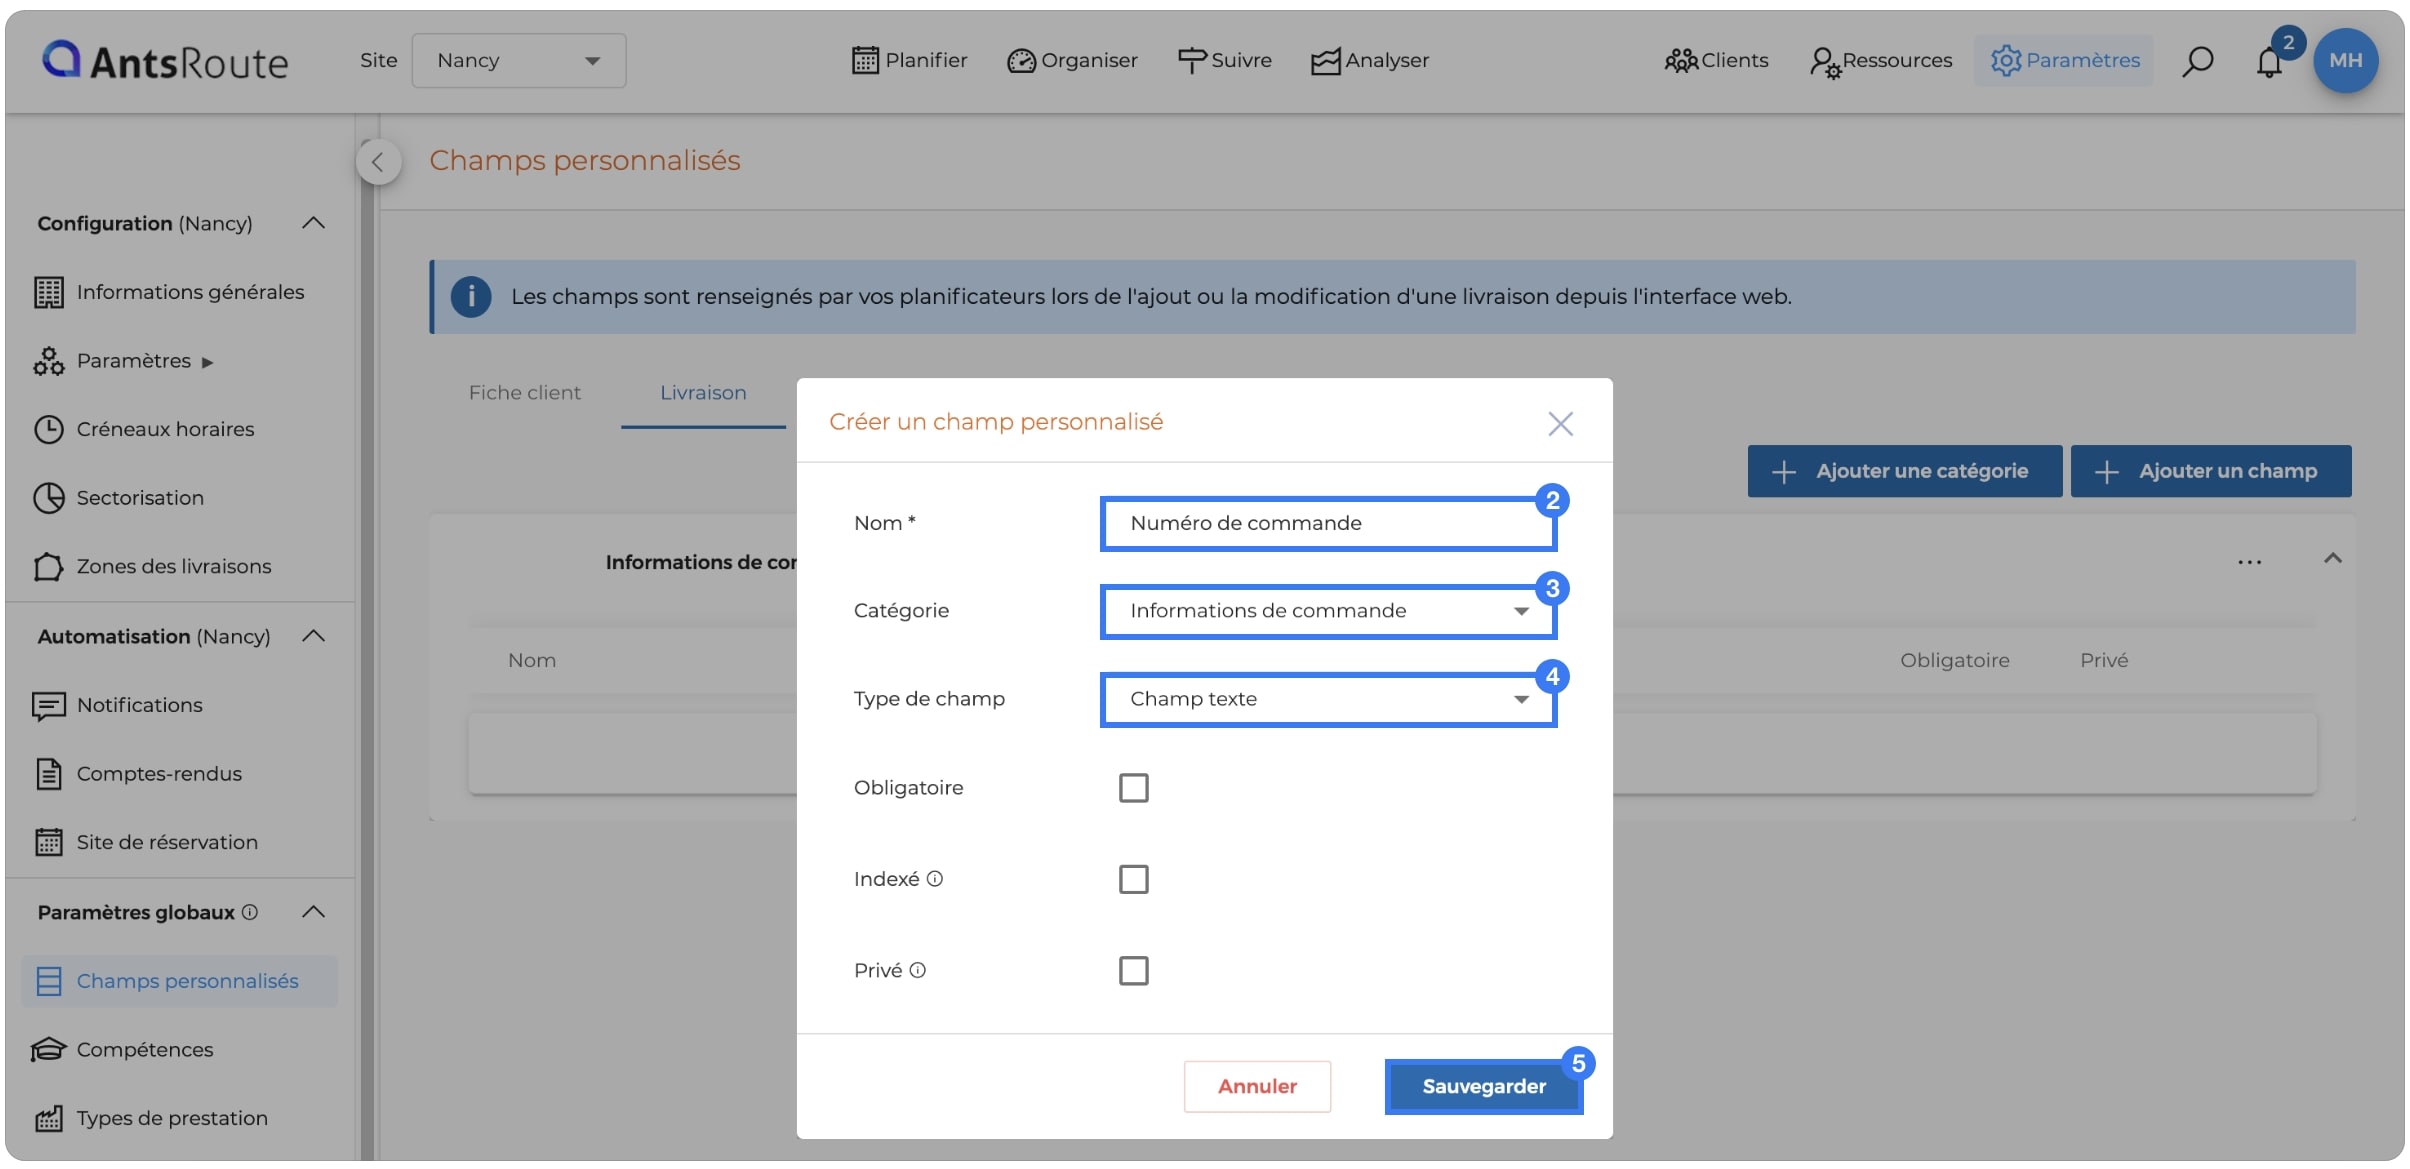Click the Créneaux horaires clock icon
Viewport: 2410px width, 1169px height.
48,429
